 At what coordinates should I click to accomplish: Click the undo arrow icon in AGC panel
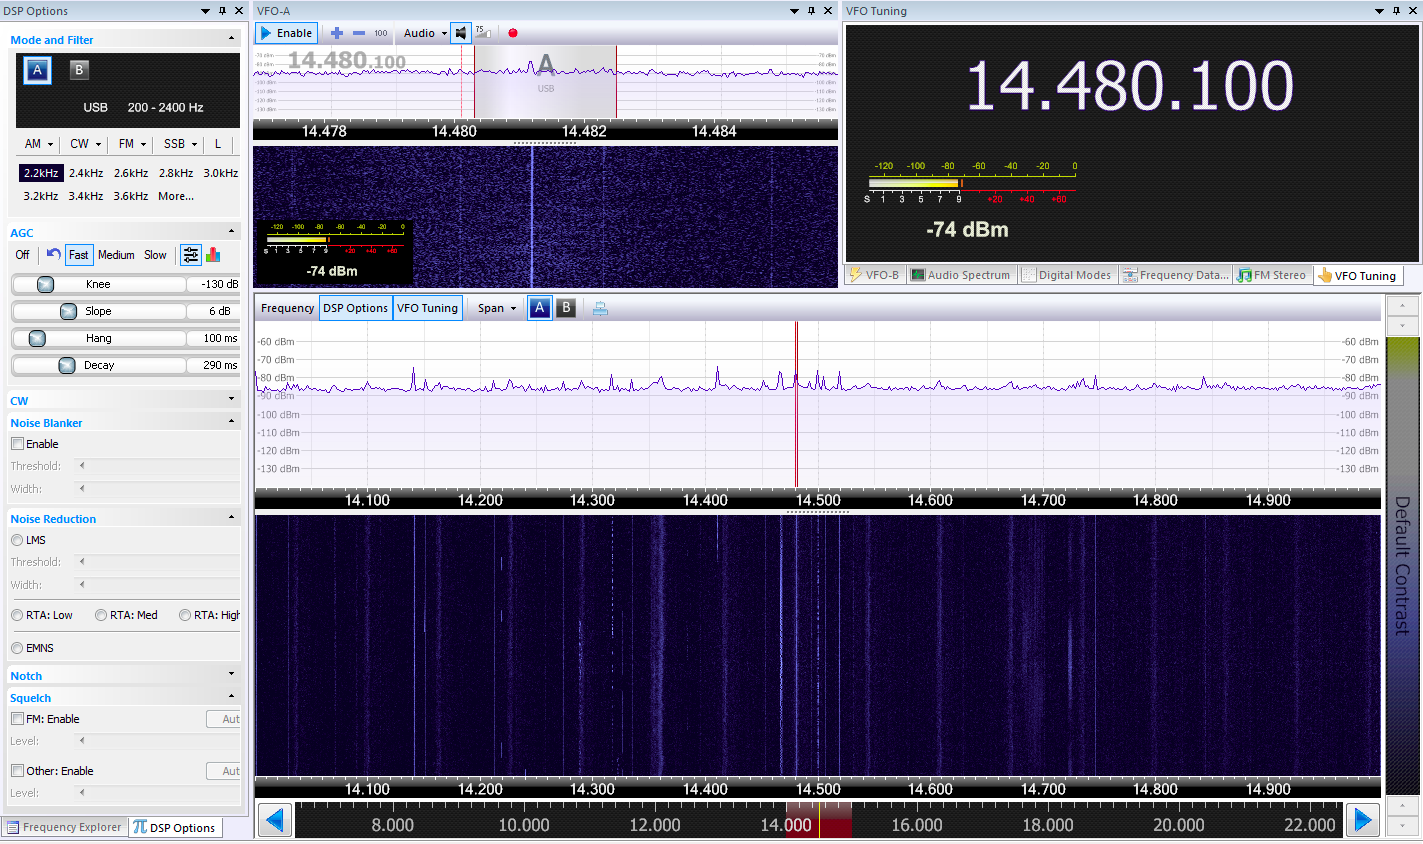tap(54, 255)
